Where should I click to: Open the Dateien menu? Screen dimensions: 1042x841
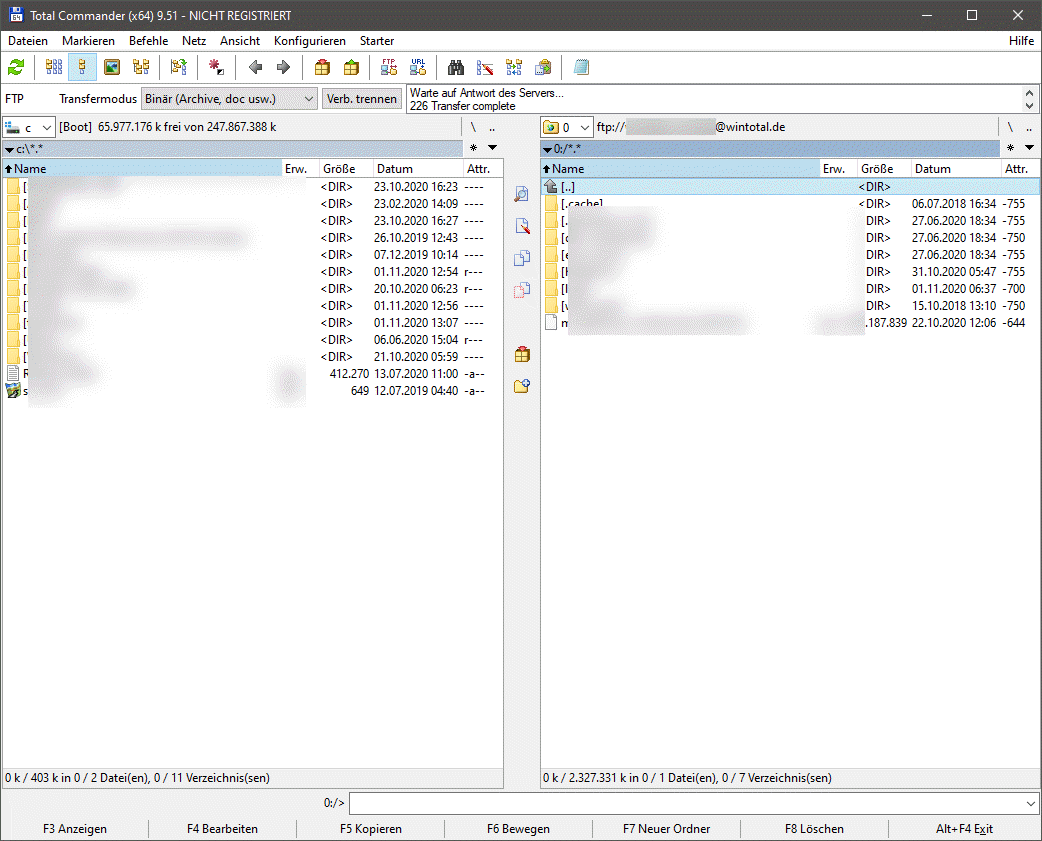point(28,41)
